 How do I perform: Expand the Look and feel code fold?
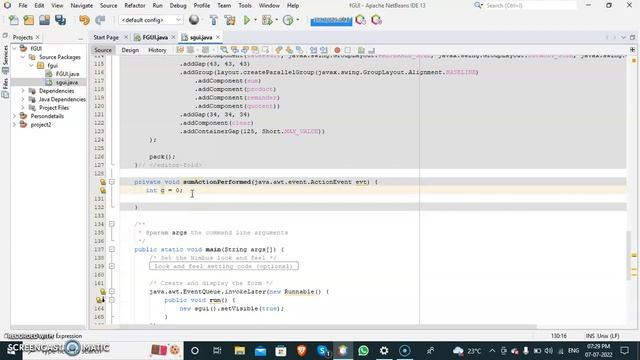112,267
